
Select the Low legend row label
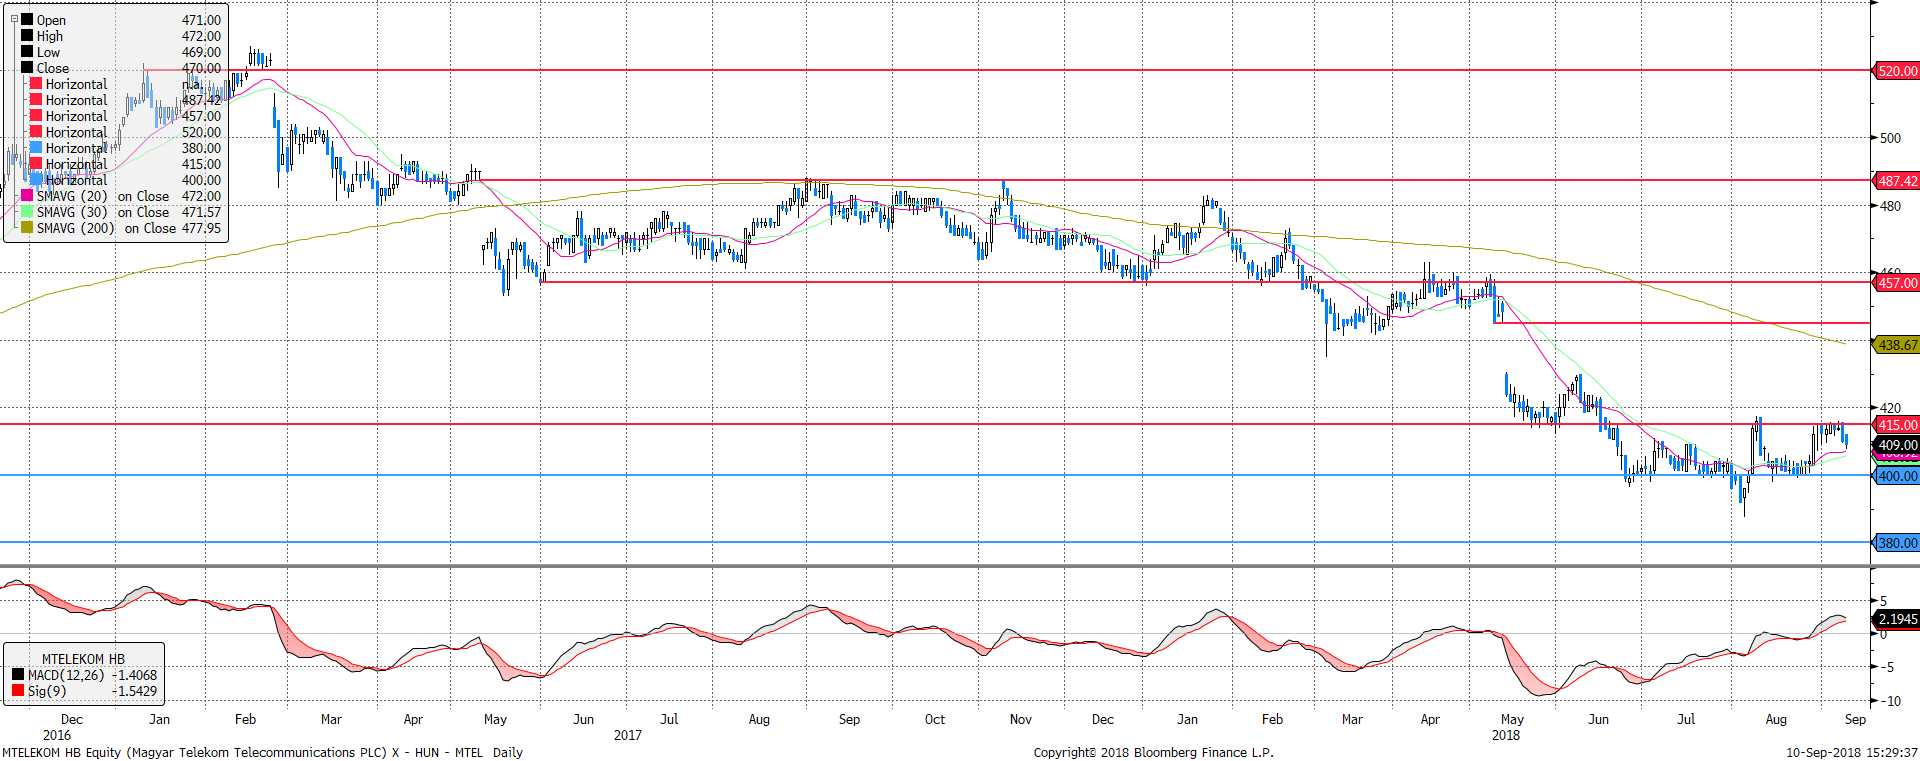click(x=48, y=52)
